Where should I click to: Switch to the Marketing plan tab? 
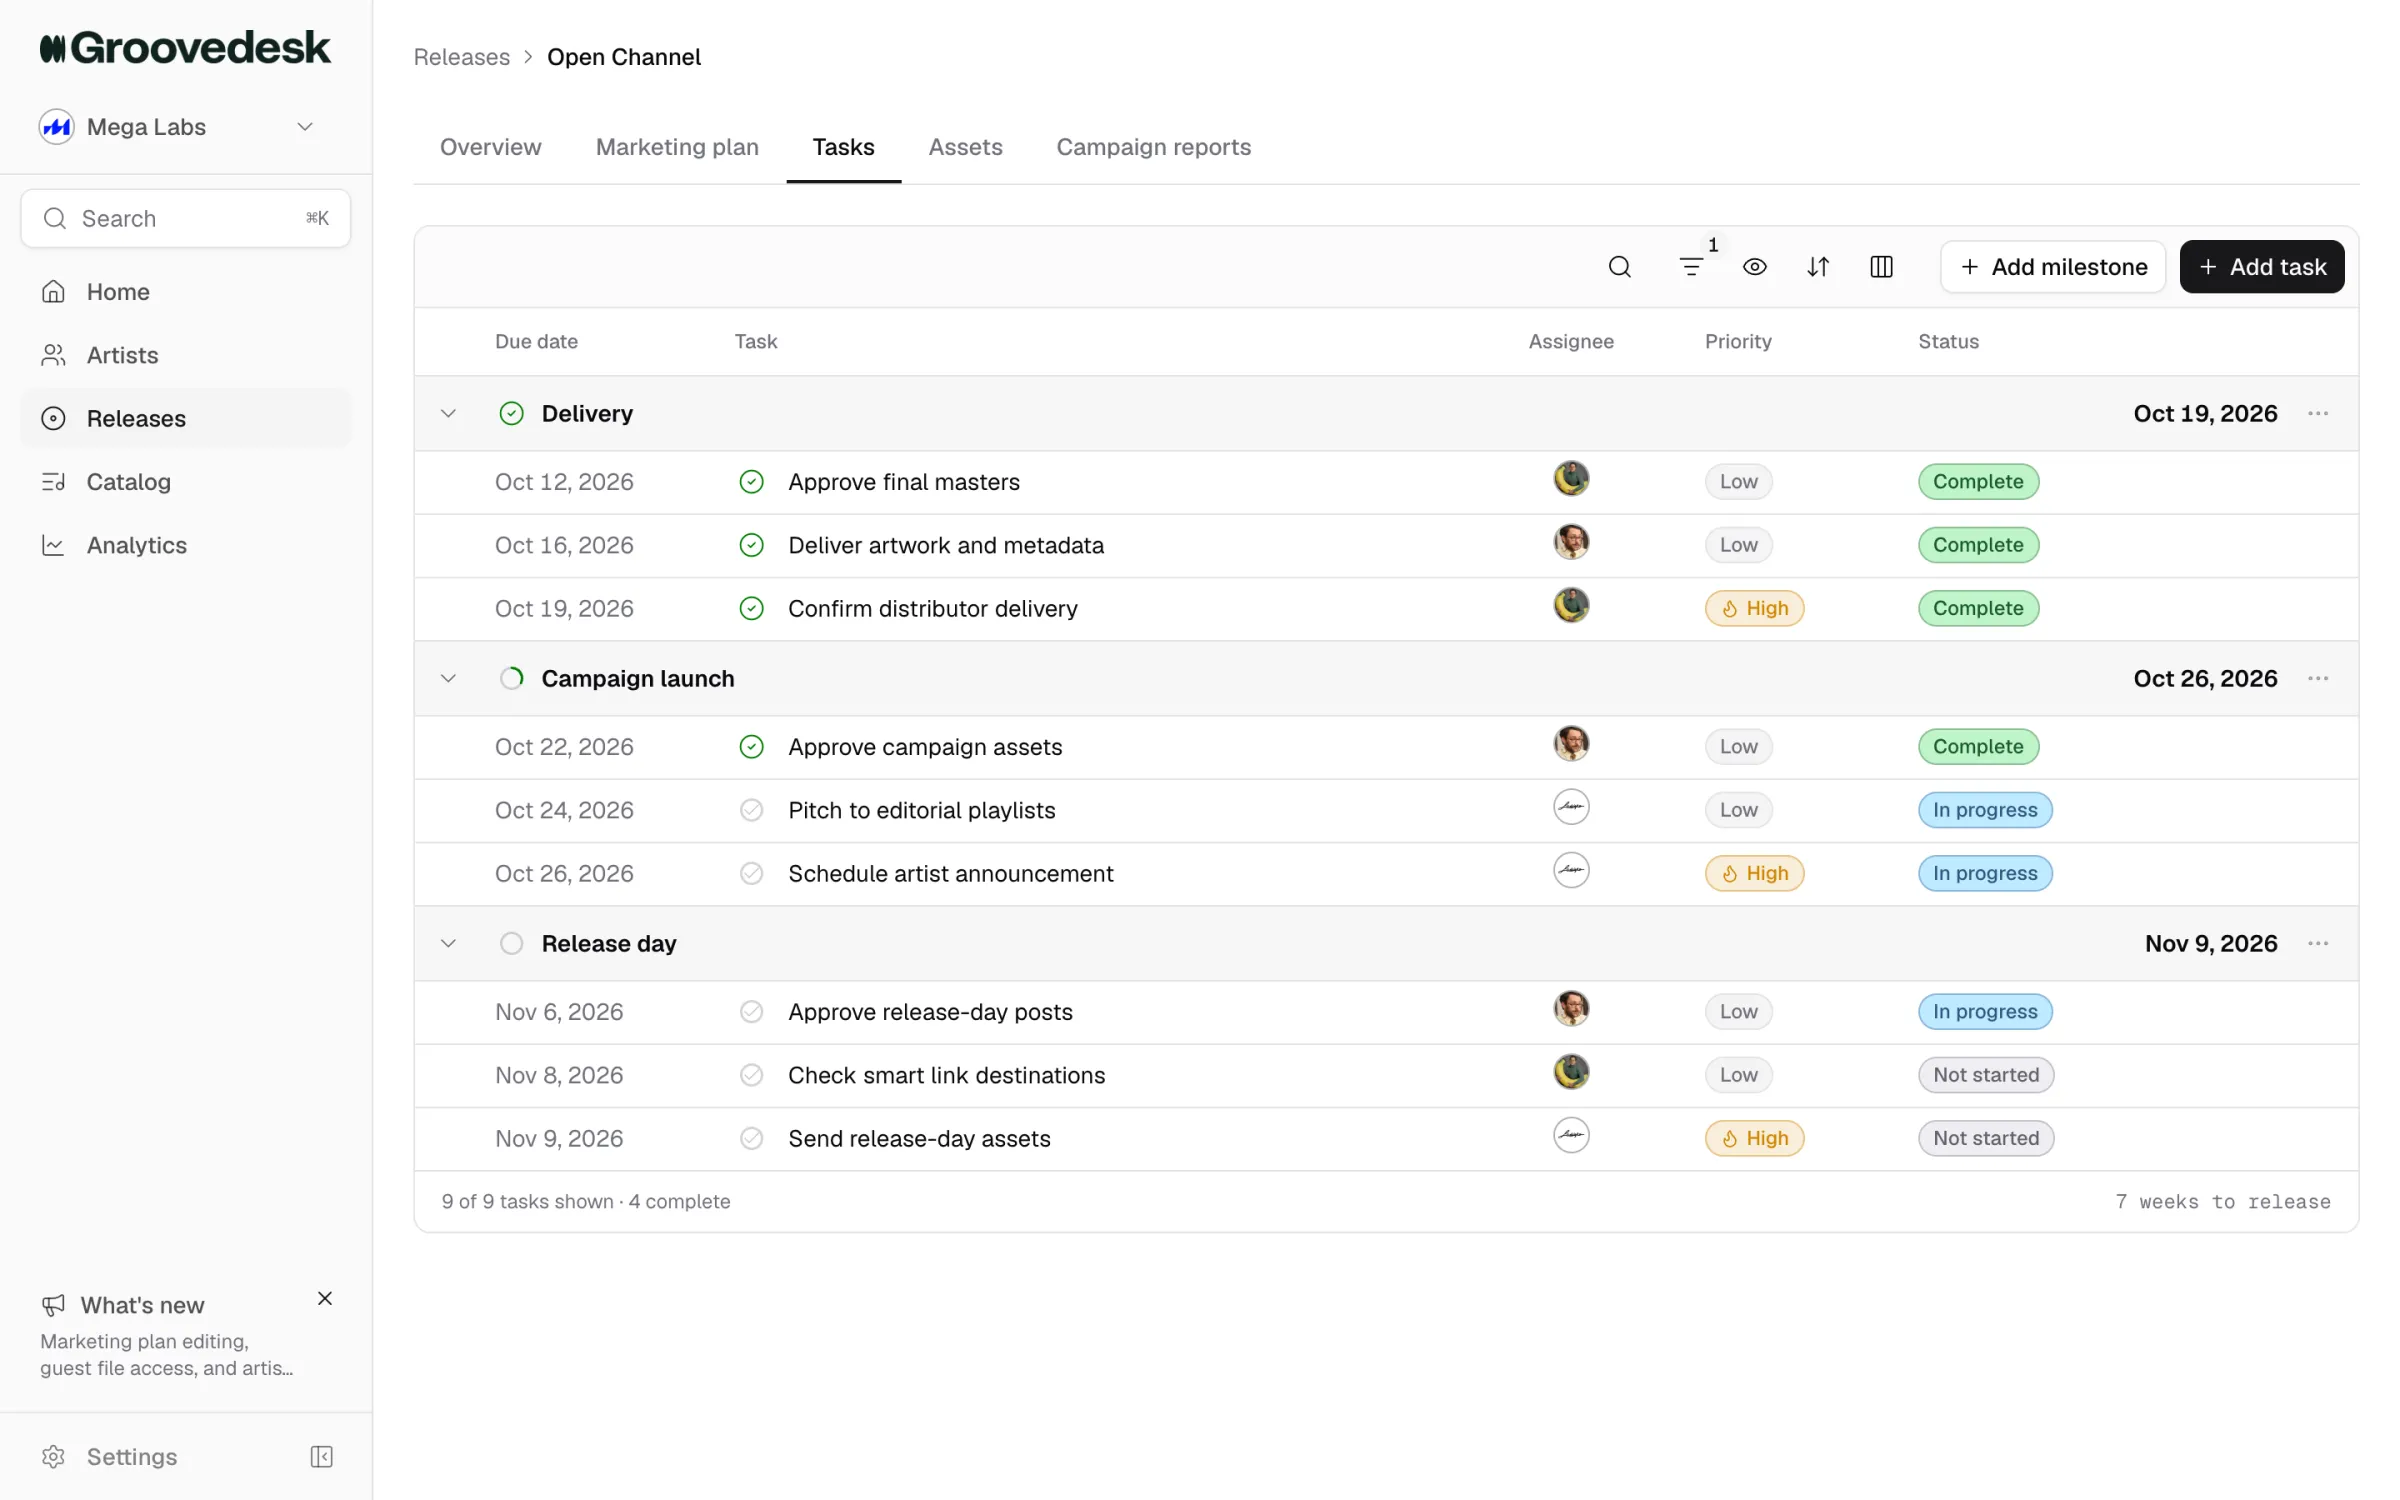coord(677,147)
